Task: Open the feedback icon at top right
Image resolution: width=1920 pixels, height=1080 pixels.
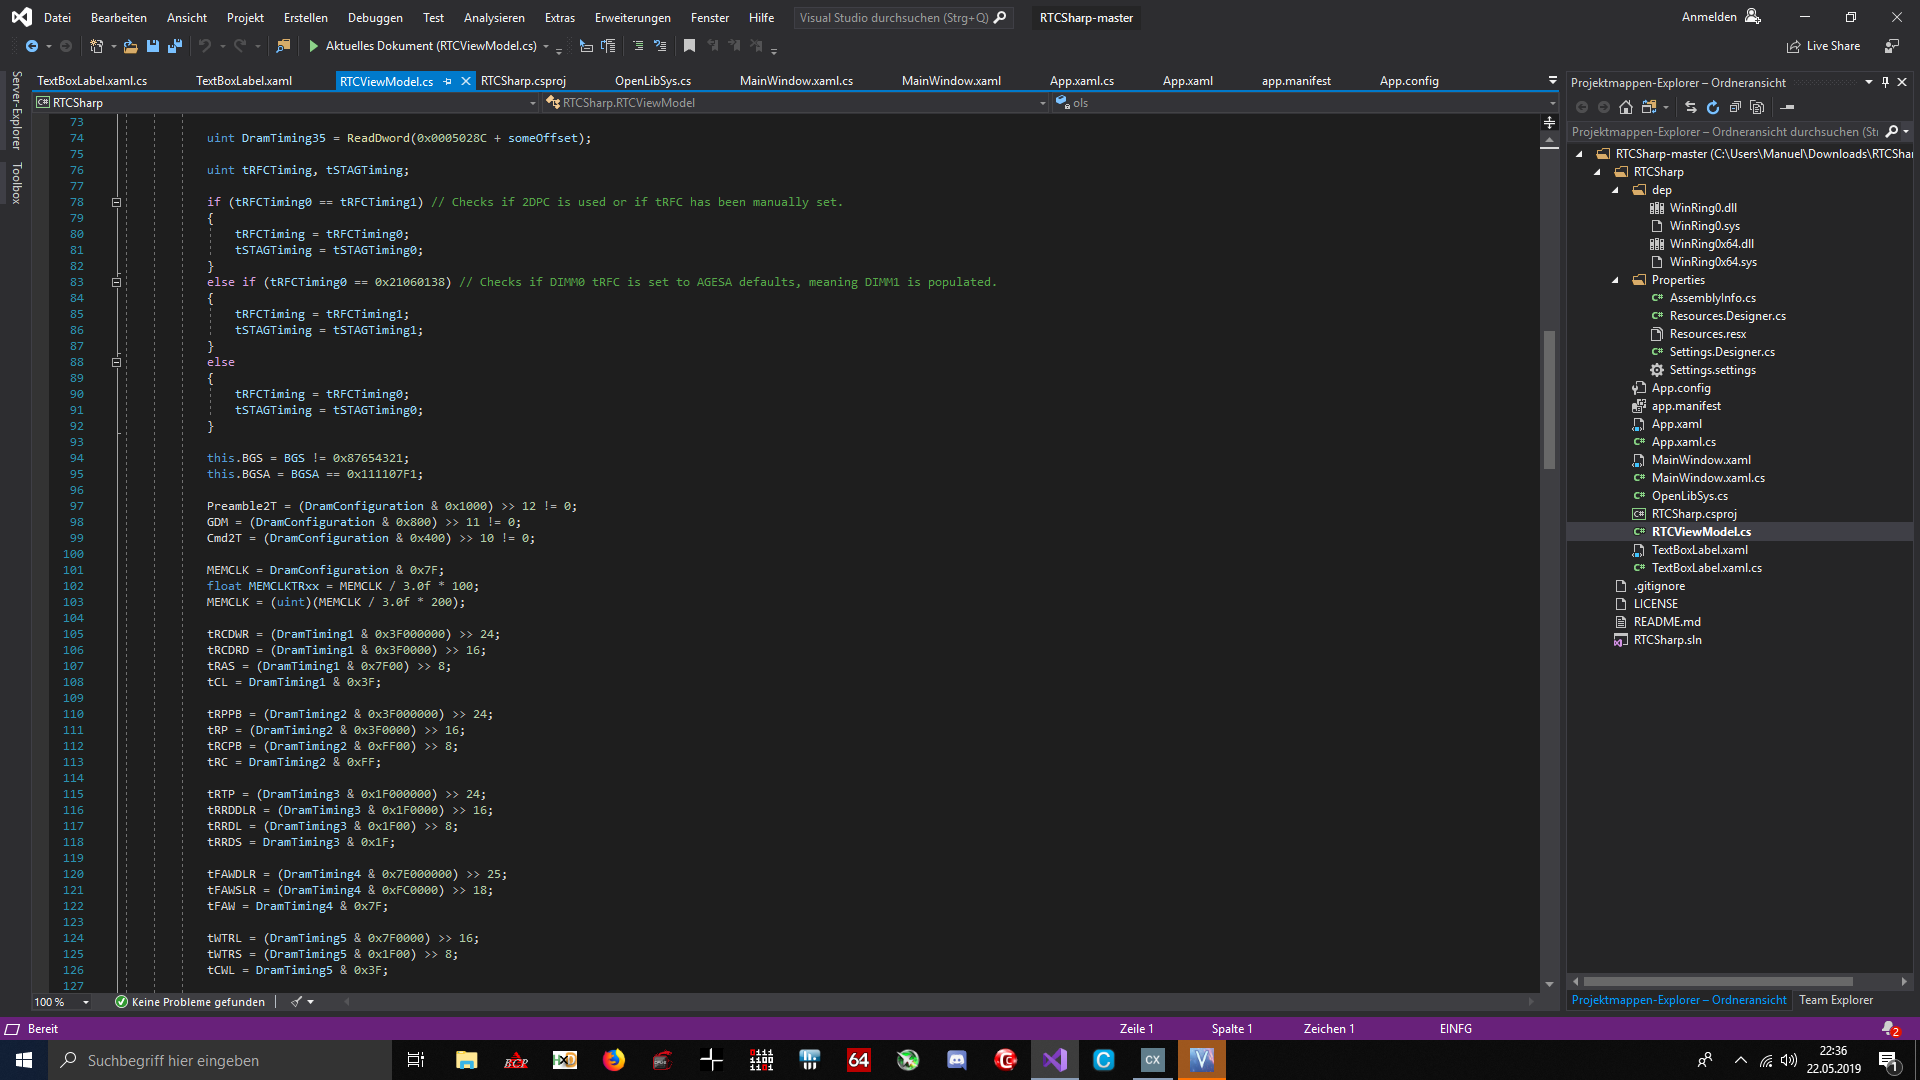Action: tap(1892, 46)
